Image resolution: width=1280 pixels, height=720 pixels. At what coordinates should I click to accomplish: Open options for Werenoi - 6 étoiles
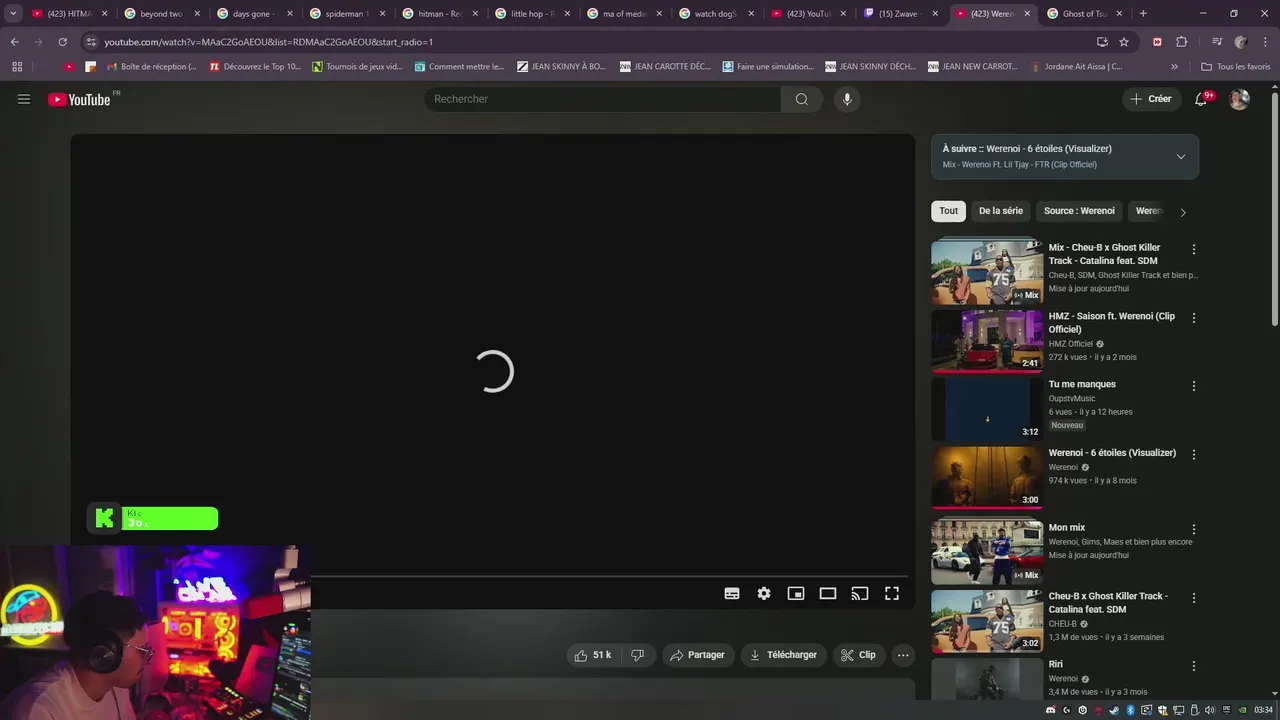[x=1193, y=454]
